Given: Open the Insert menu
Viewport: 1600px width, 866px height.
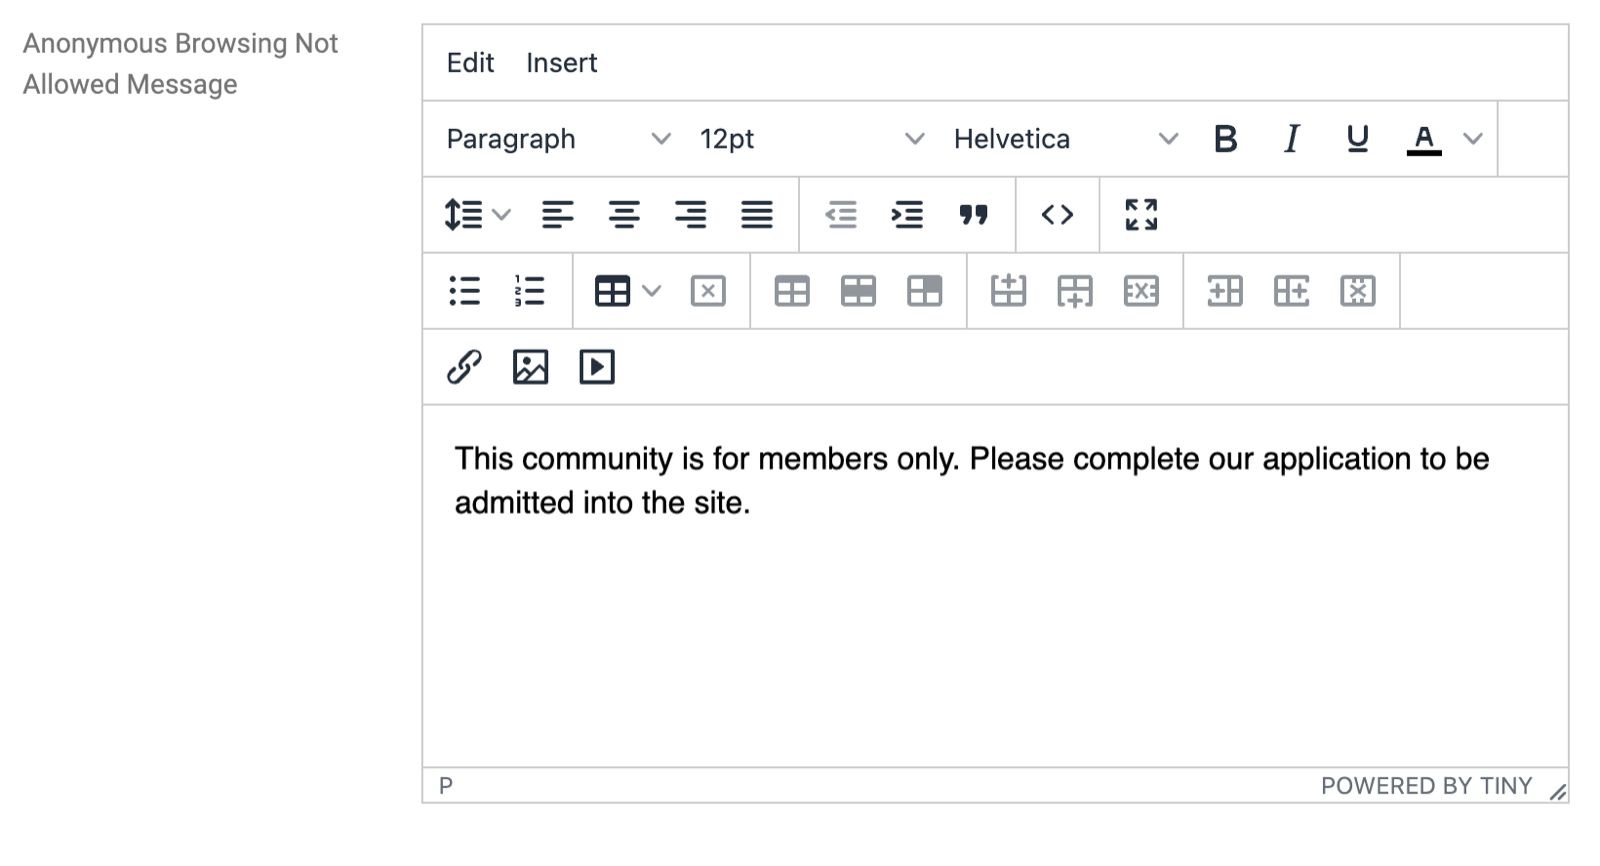Looking at the screenshot, I should (561, 63).
